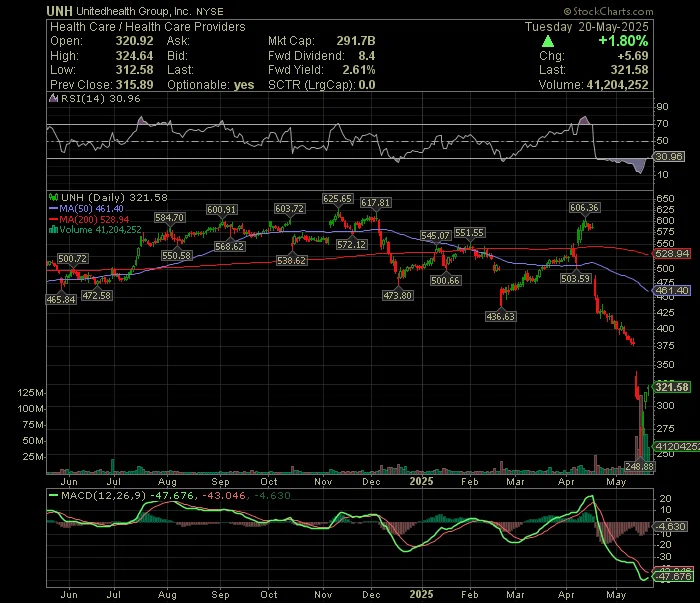
Task: Click the RSI(14) indicator icon
Action: [53, 98]
